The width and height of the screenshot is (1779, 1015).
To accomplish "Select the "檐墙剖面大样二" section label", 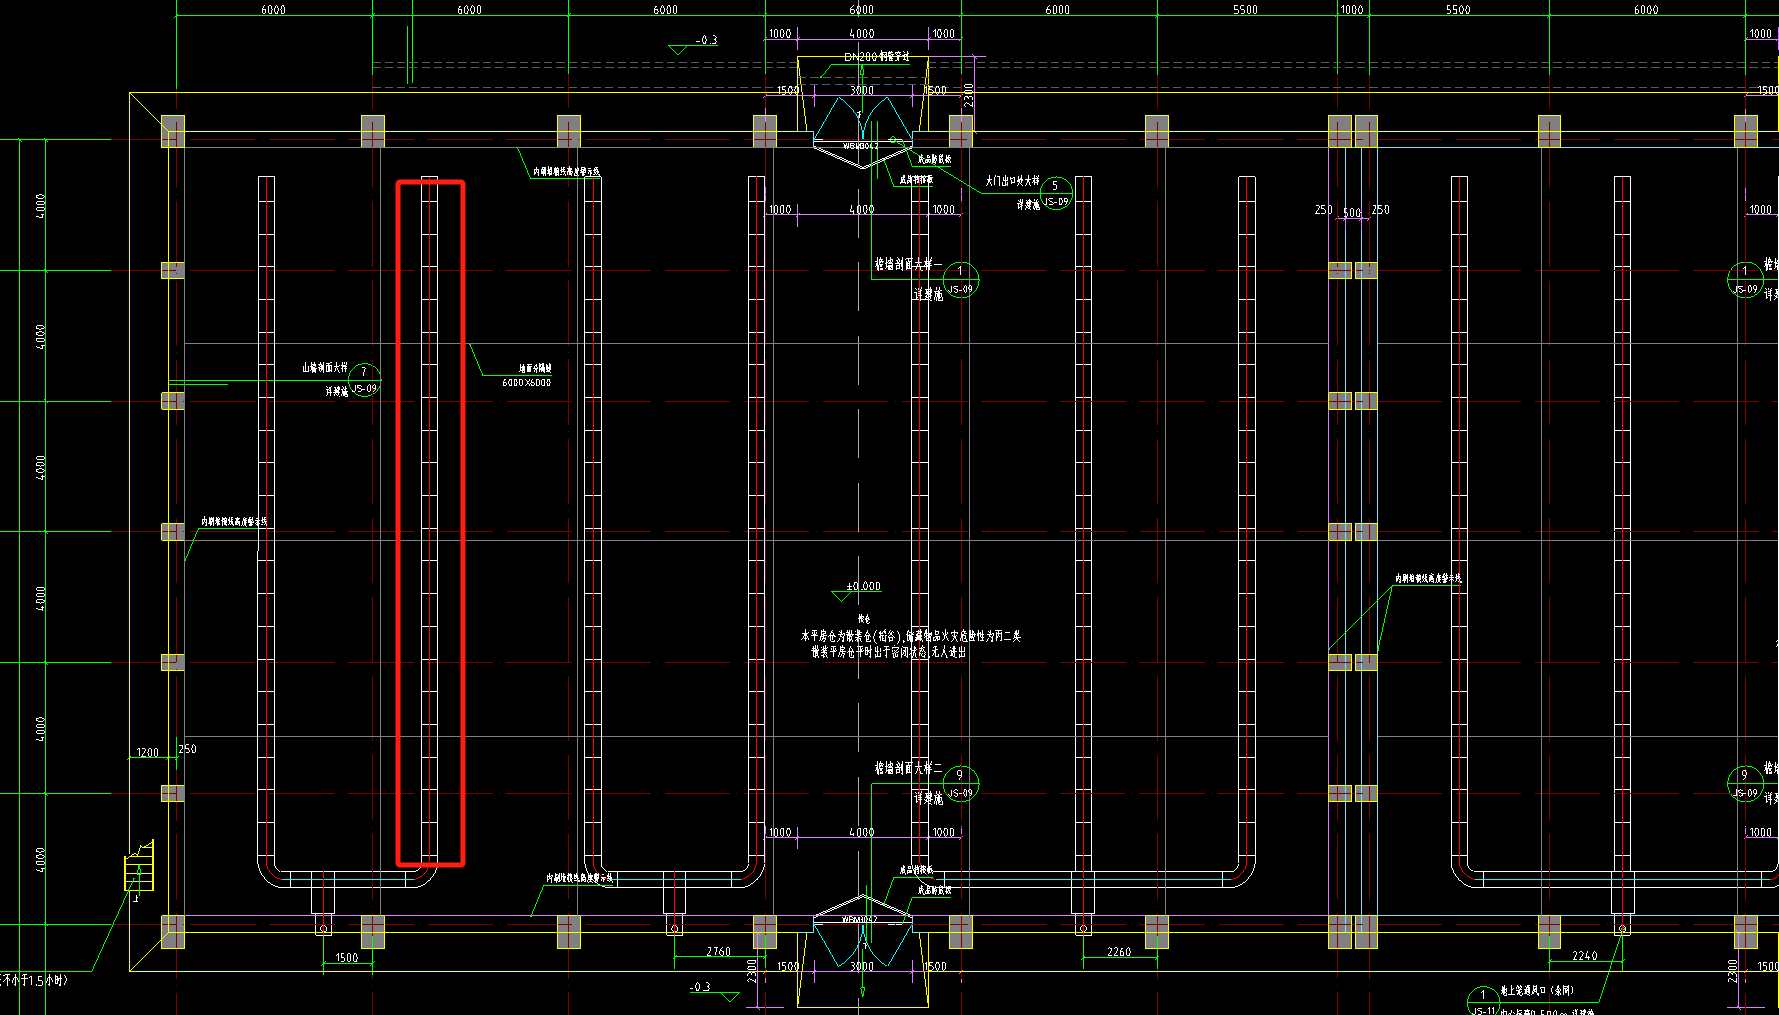I will click(x=908, y=768).
